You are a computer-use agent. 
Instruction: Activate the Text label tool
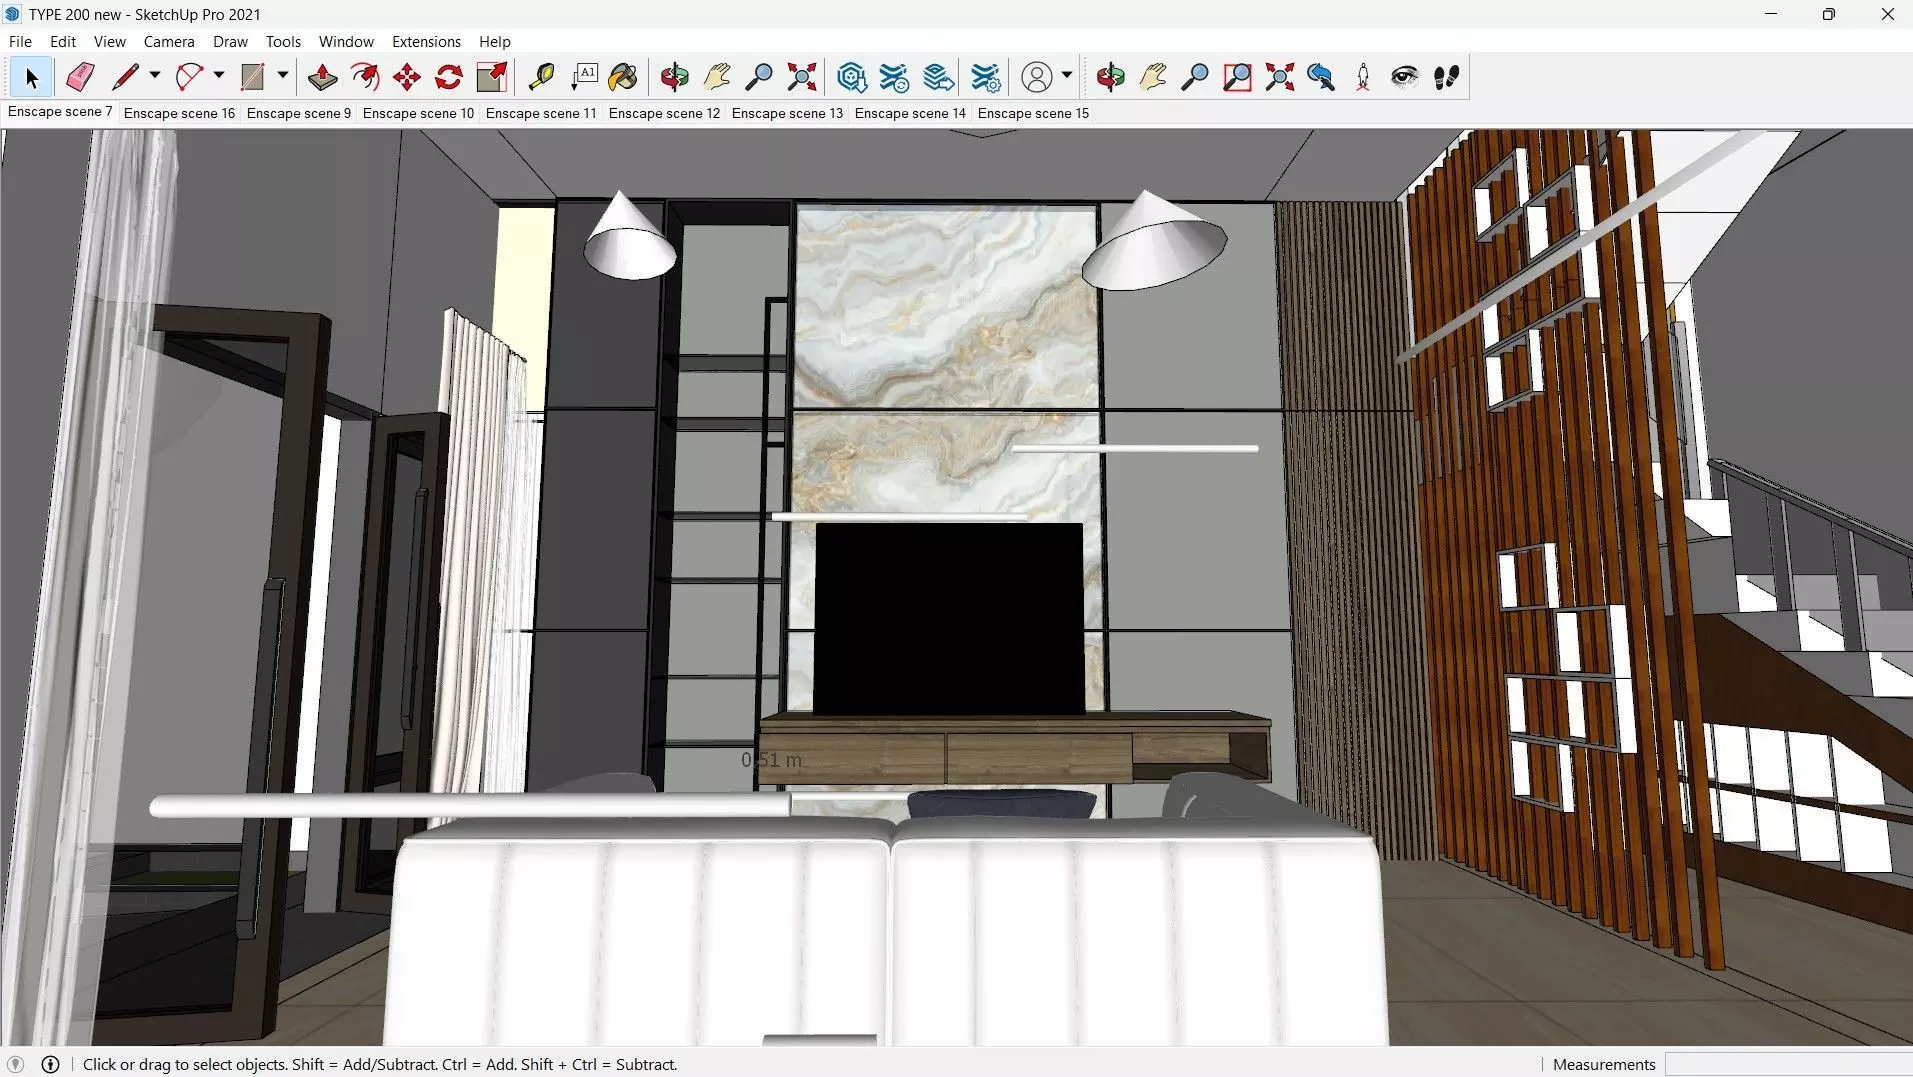pyautogui.click(x=584, y=77)
